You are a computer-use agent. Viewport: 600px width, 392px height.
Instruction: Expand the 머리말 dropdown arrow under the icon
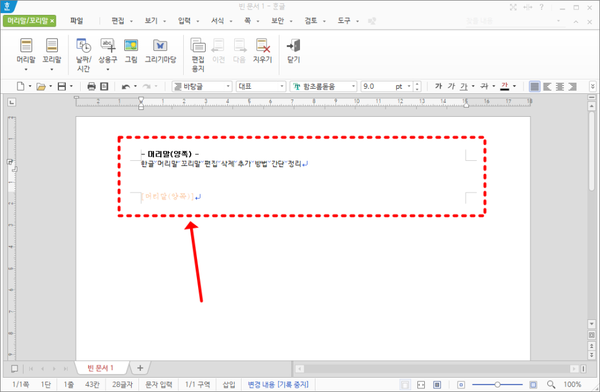click(26, 70)
